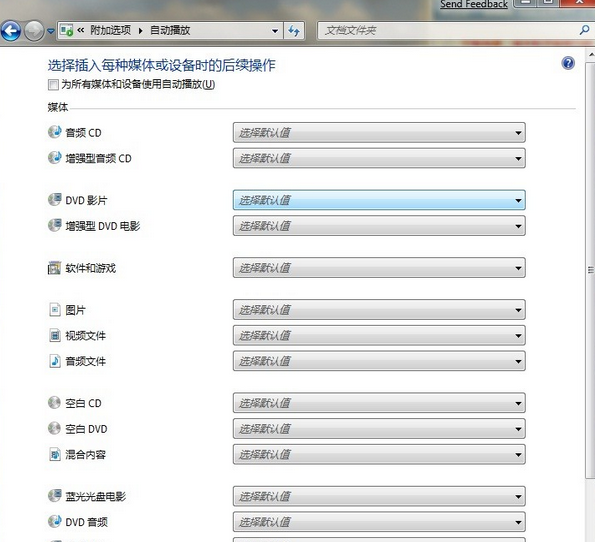This screenshot has width=595, height=542.
Task: Click the 文档文件夹 search field
Action: point(448,30)
